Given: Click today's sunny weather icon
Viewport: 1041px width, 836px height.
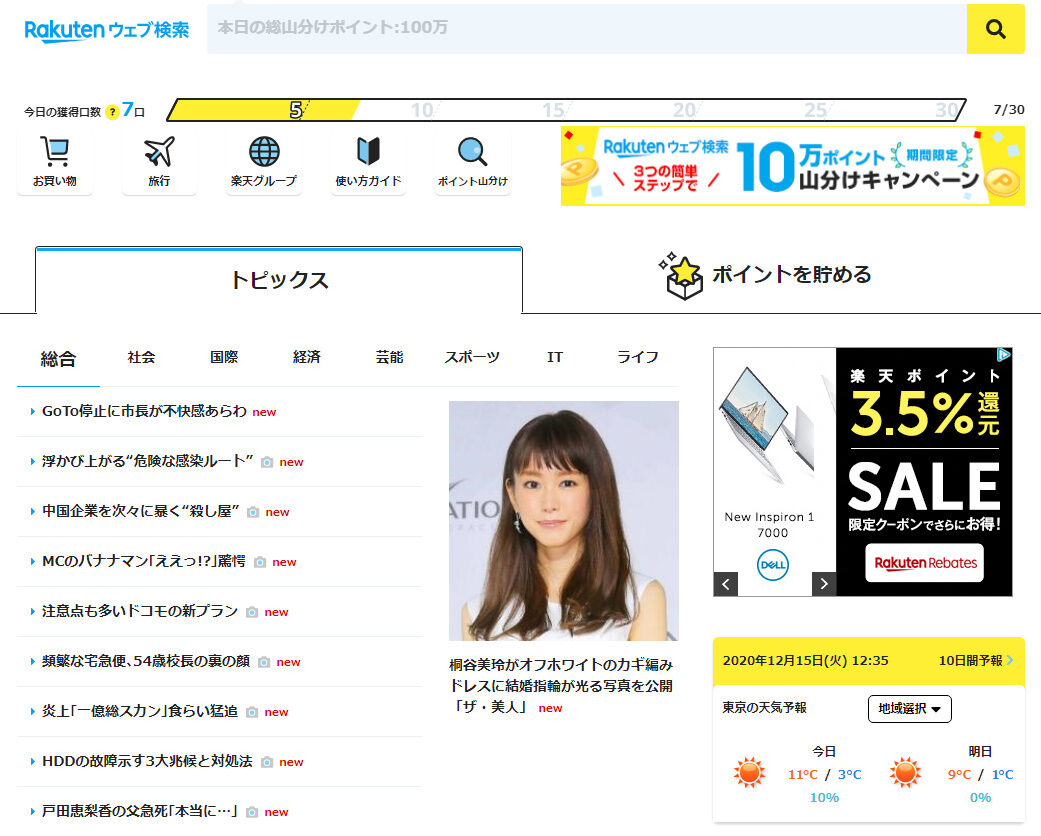Looking at the screenshot, I should click(x=750, y=773).
